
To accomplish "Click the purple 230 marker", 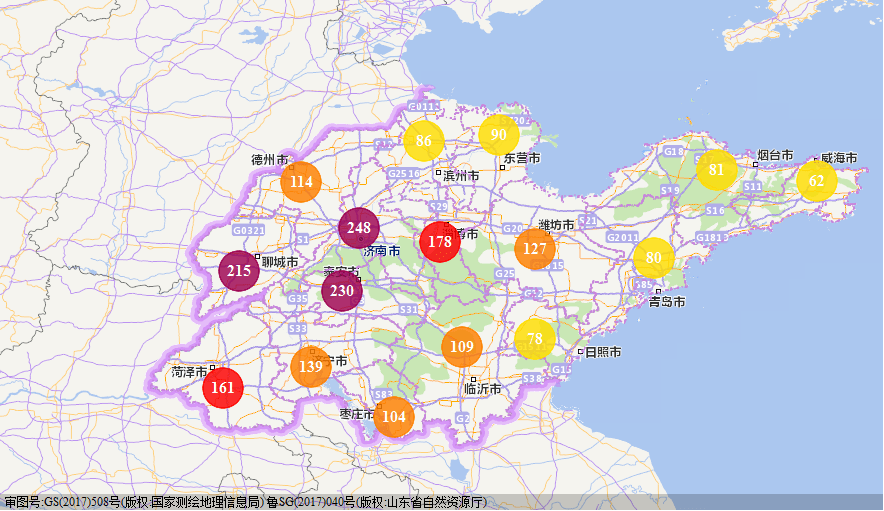I will point(342,292).
